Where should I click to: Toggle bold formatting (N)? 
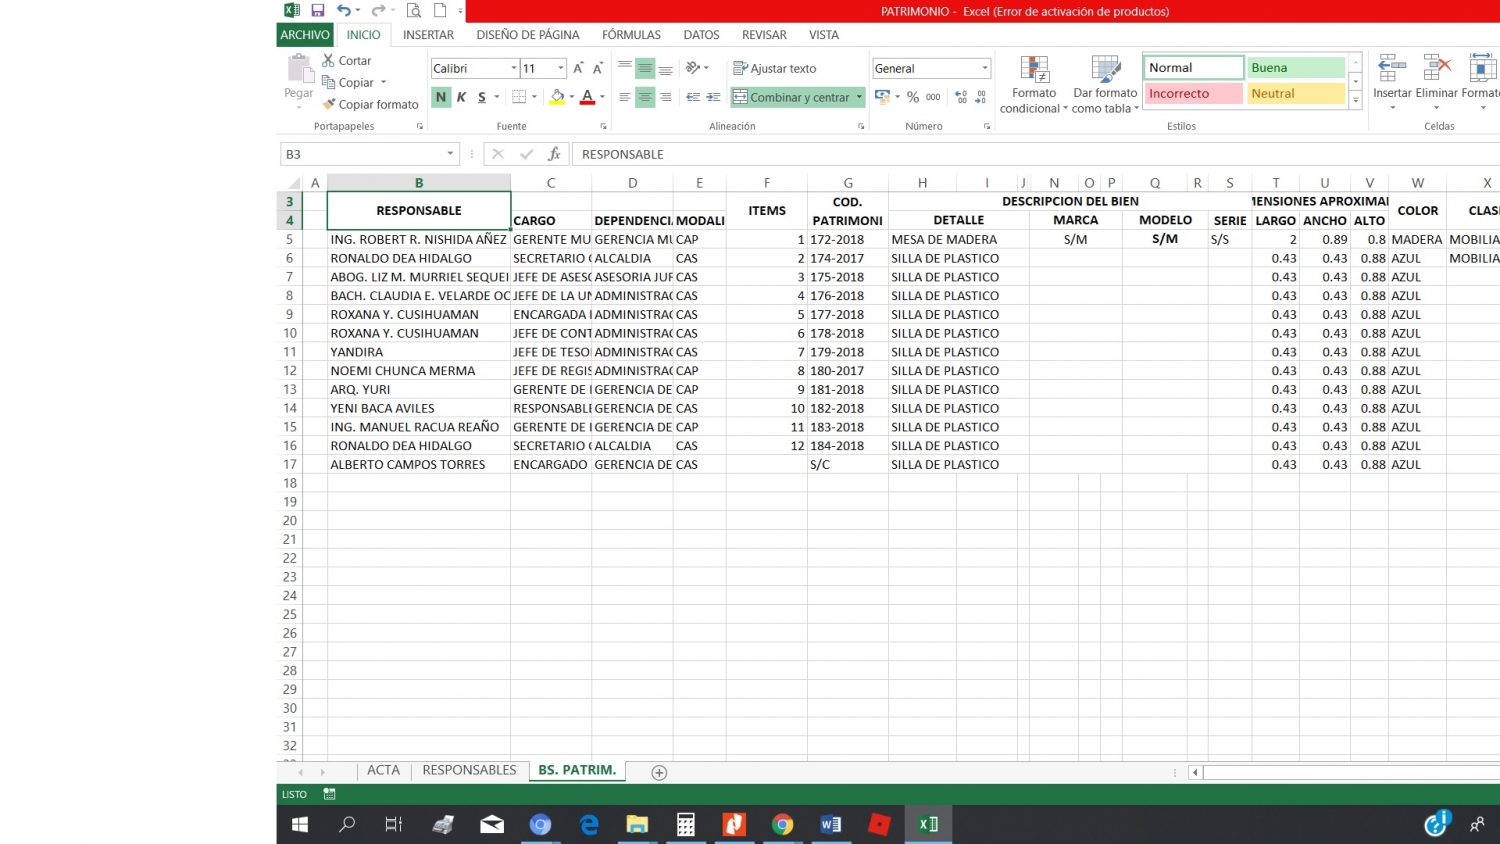tap(441, 97)
